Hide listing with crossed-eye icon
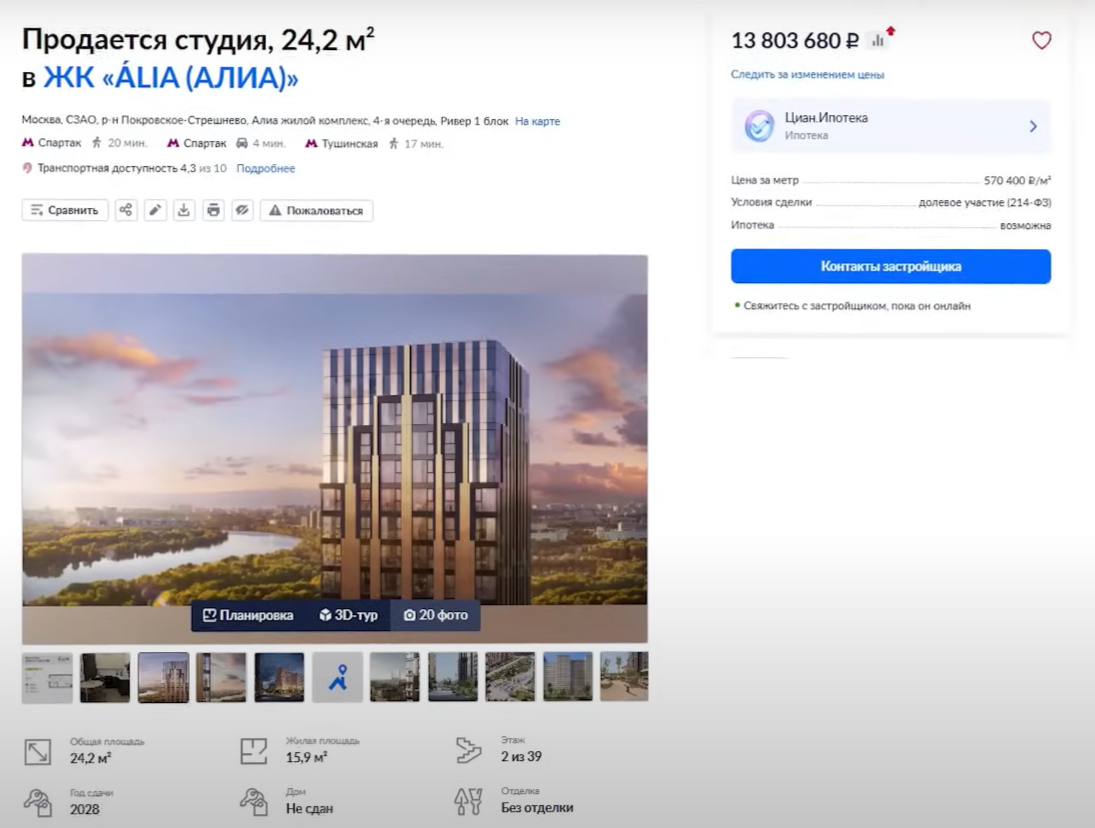The image size is (1095, 828). tap(241, 210)
